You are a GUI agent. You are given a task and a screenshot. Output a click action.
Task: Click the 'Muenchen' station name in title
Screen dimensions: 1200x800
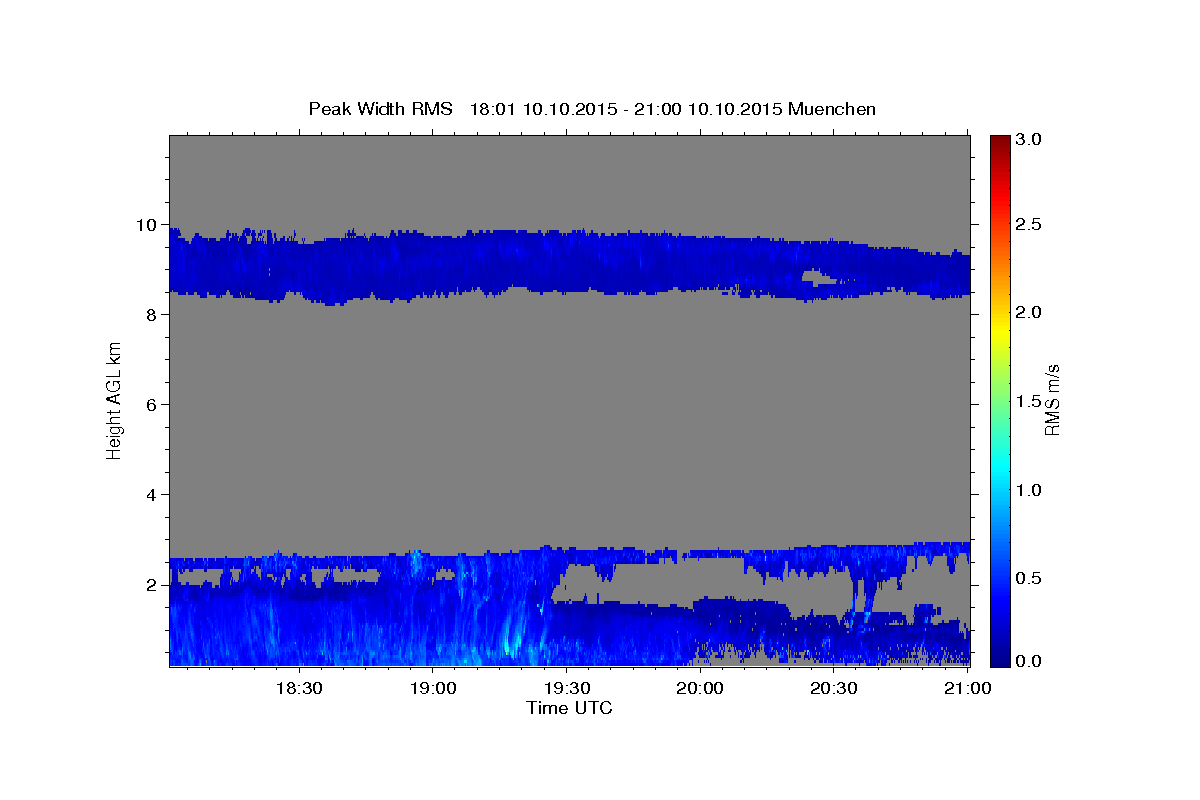[832, 109]
